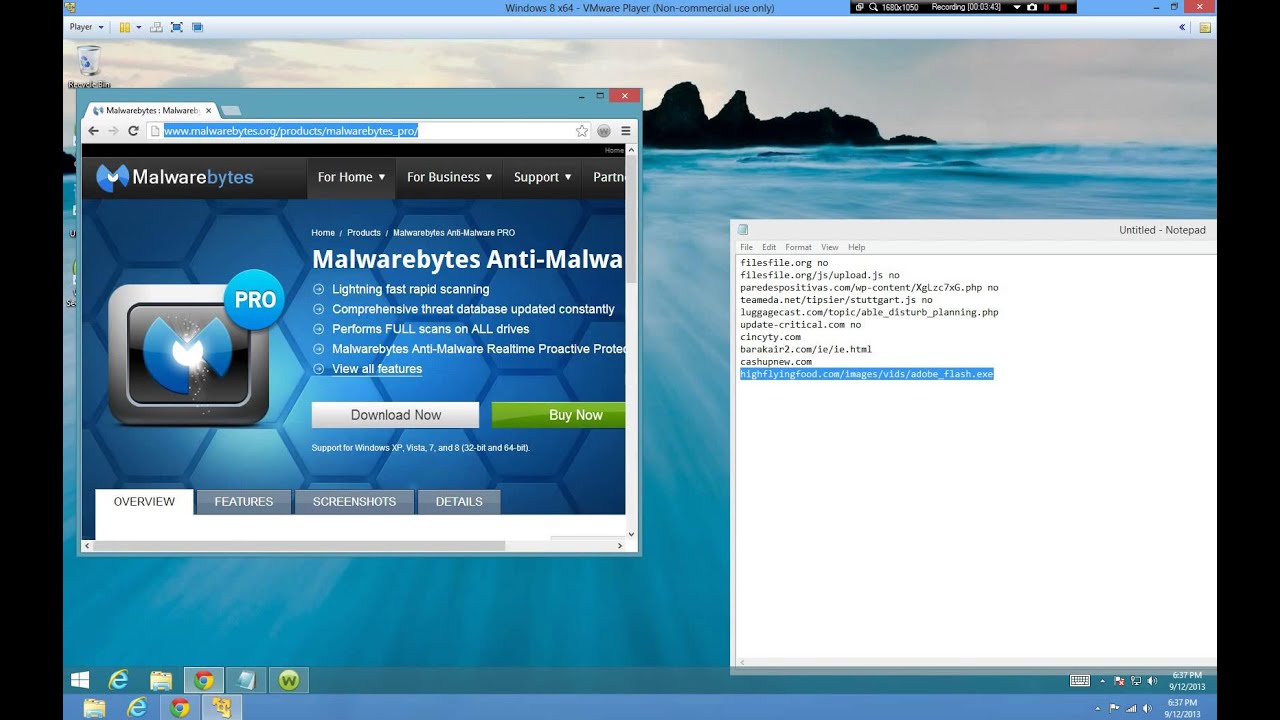Click the VMware Unity mode icon
This screenshot has width=1280, height=720.
click(x=197, y=27)
